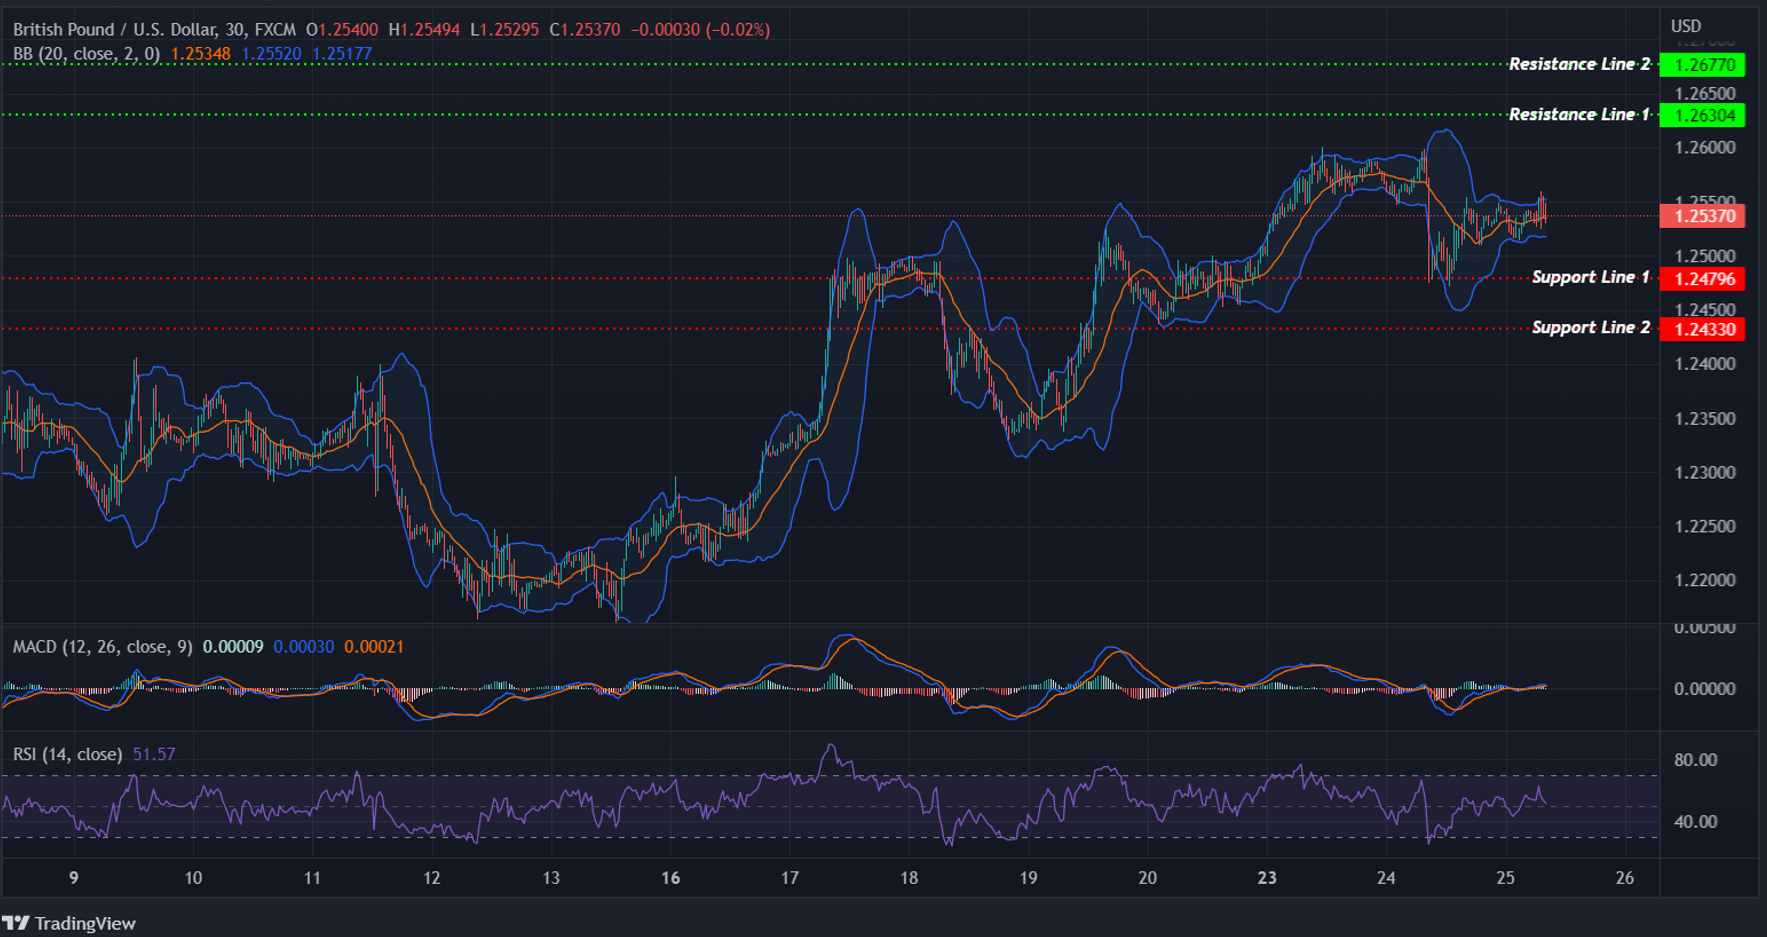Select the Support Line 1 tag 1.24796

1703,280
